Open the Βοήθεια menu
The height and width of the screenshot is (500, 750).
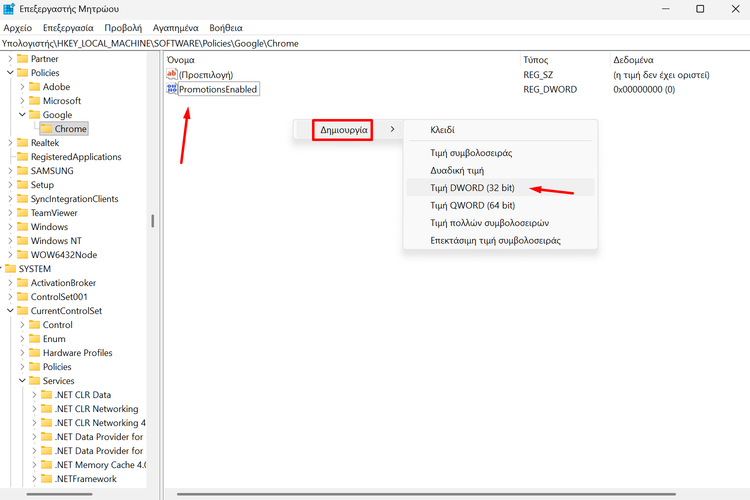tap(226, 28)
